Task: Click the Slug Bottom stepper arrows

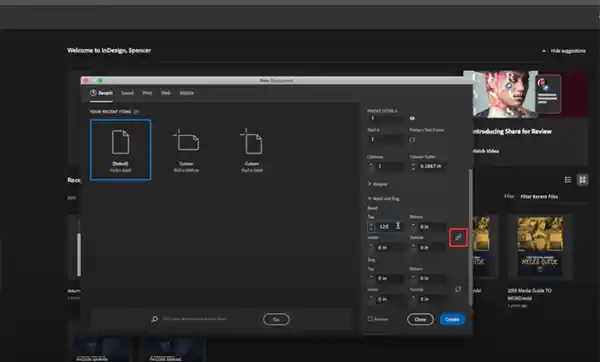Action: (413, 278)
